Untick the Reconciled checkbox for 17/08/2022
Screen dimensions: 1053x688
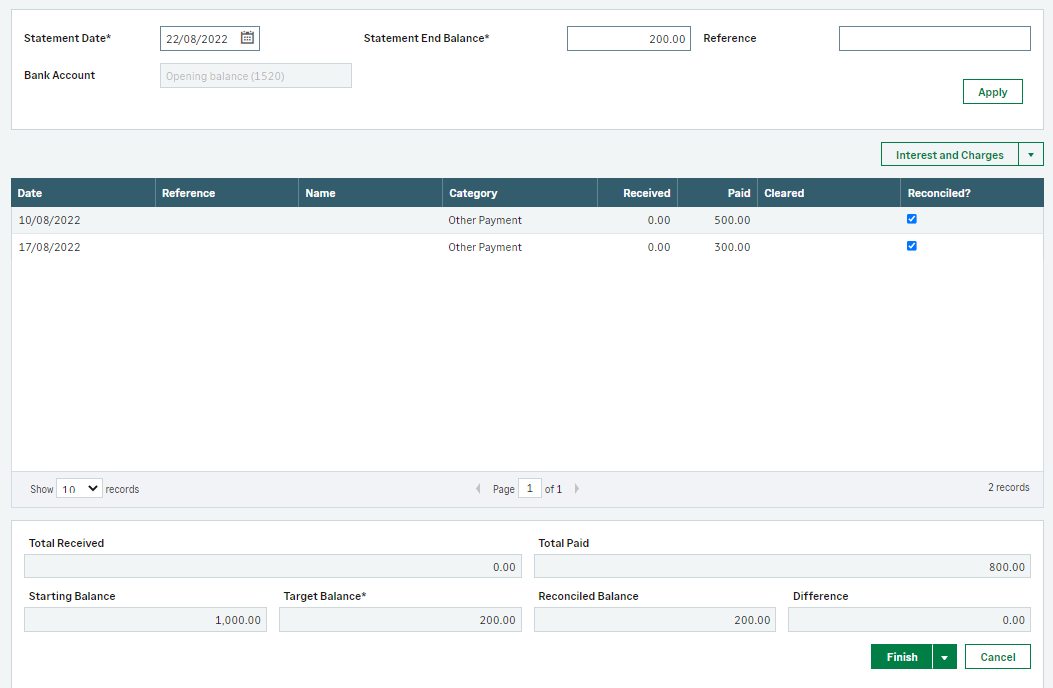(x=911, y=246)
